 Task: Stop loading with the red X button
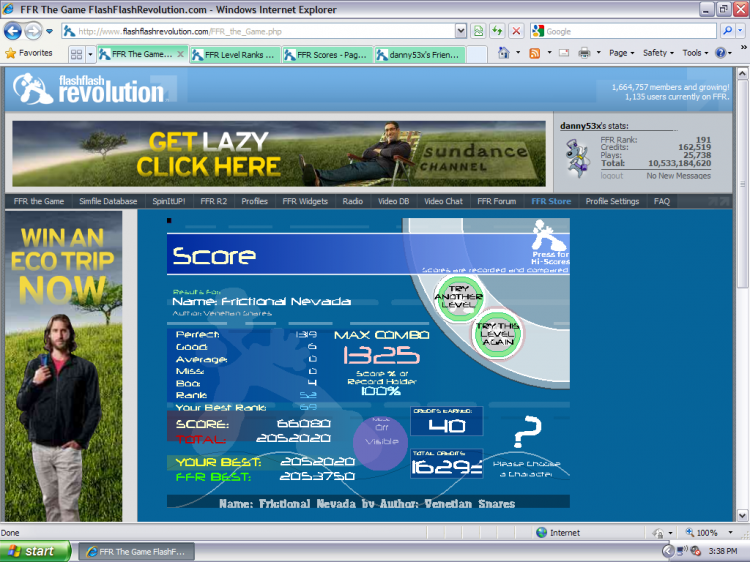(516, 32)
